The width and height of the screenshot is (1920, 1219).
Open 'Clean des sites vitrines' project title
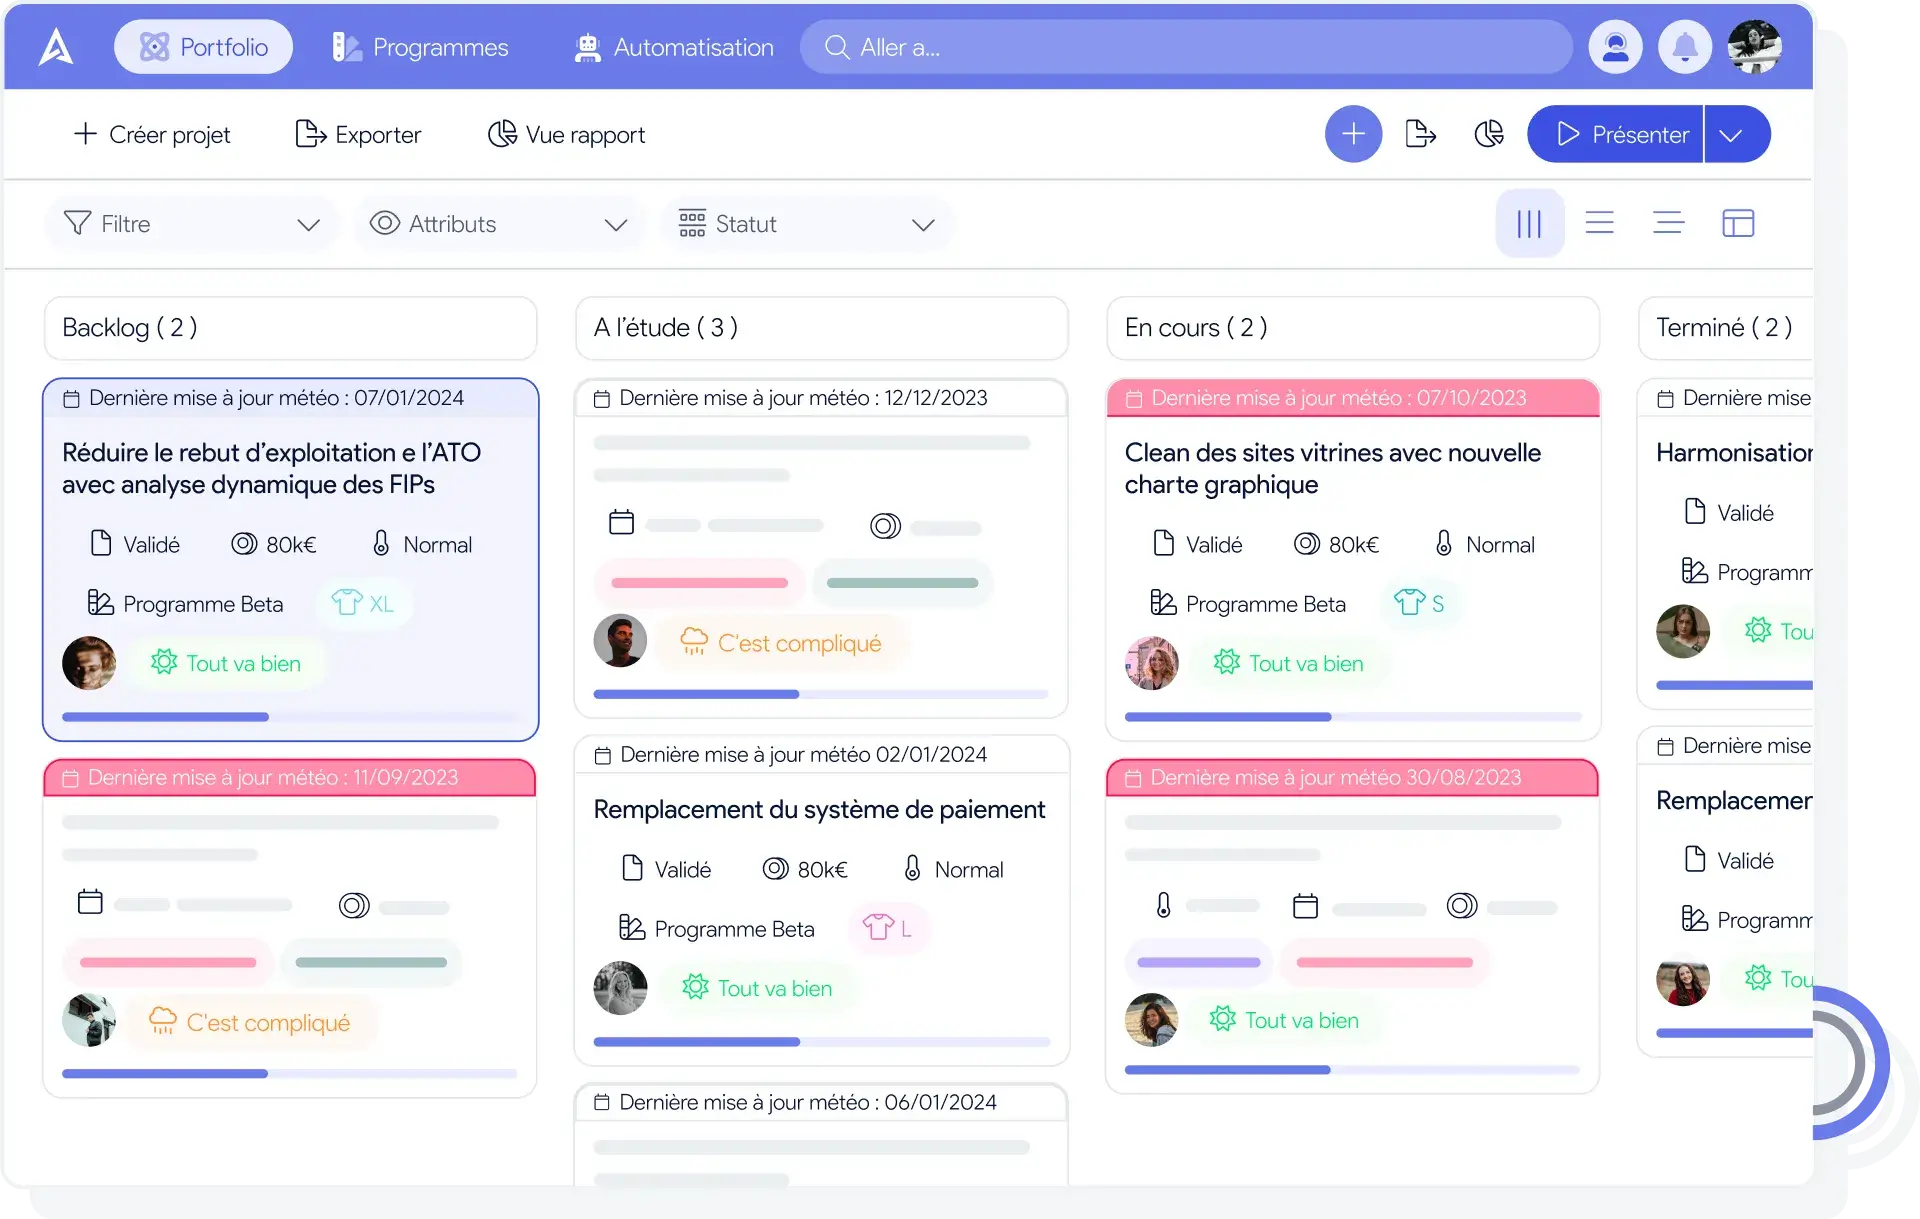tap(1333, 468)
